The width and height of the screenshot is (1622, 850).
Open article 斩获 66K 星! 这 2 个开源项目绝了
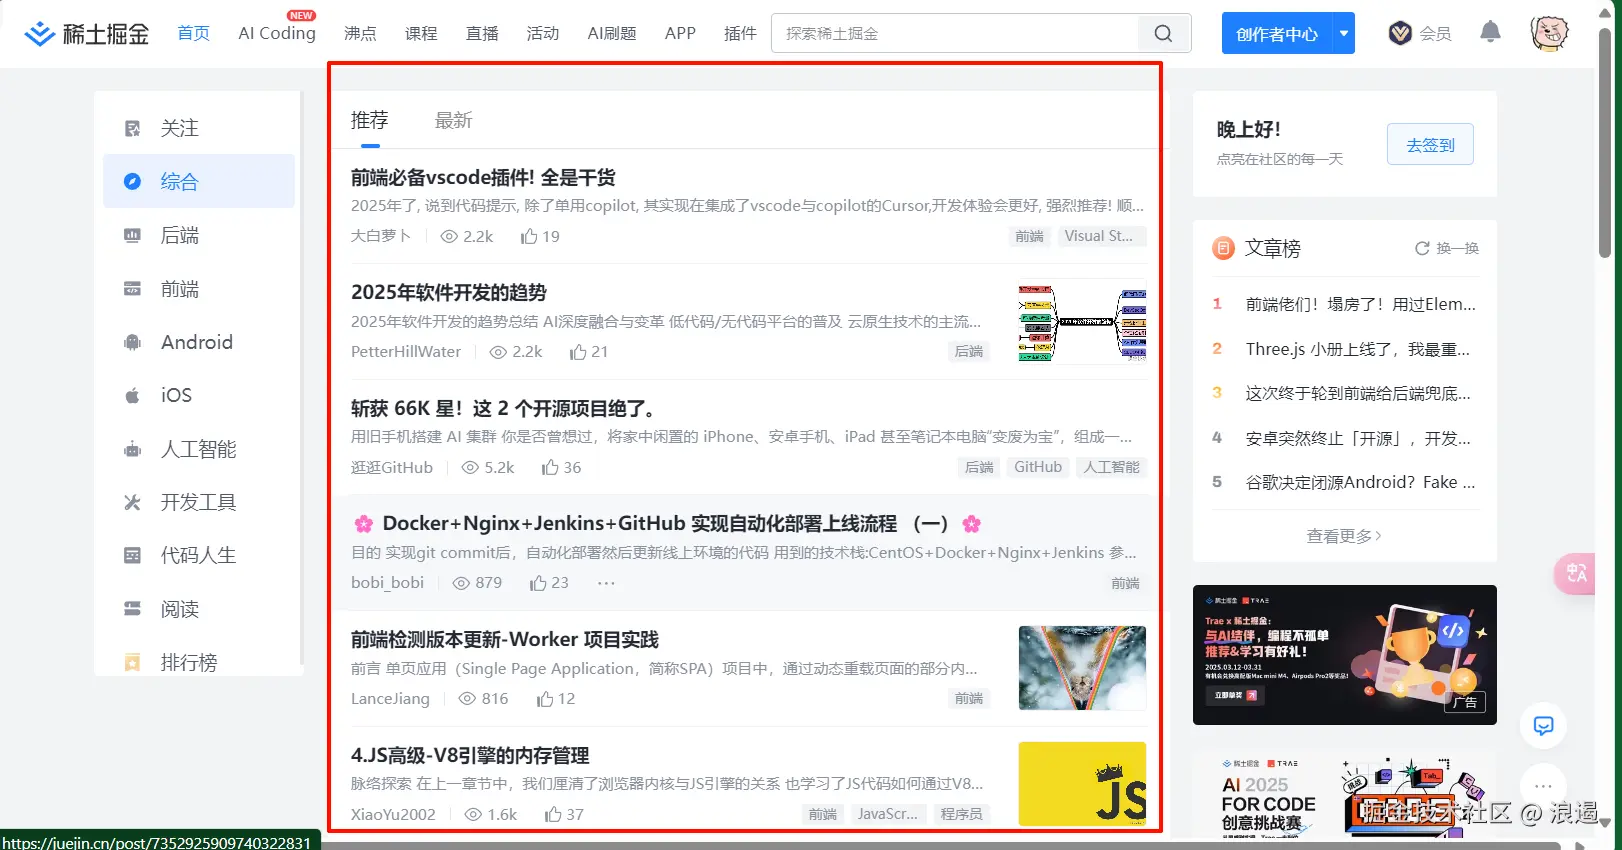click(x=504, y=408)
